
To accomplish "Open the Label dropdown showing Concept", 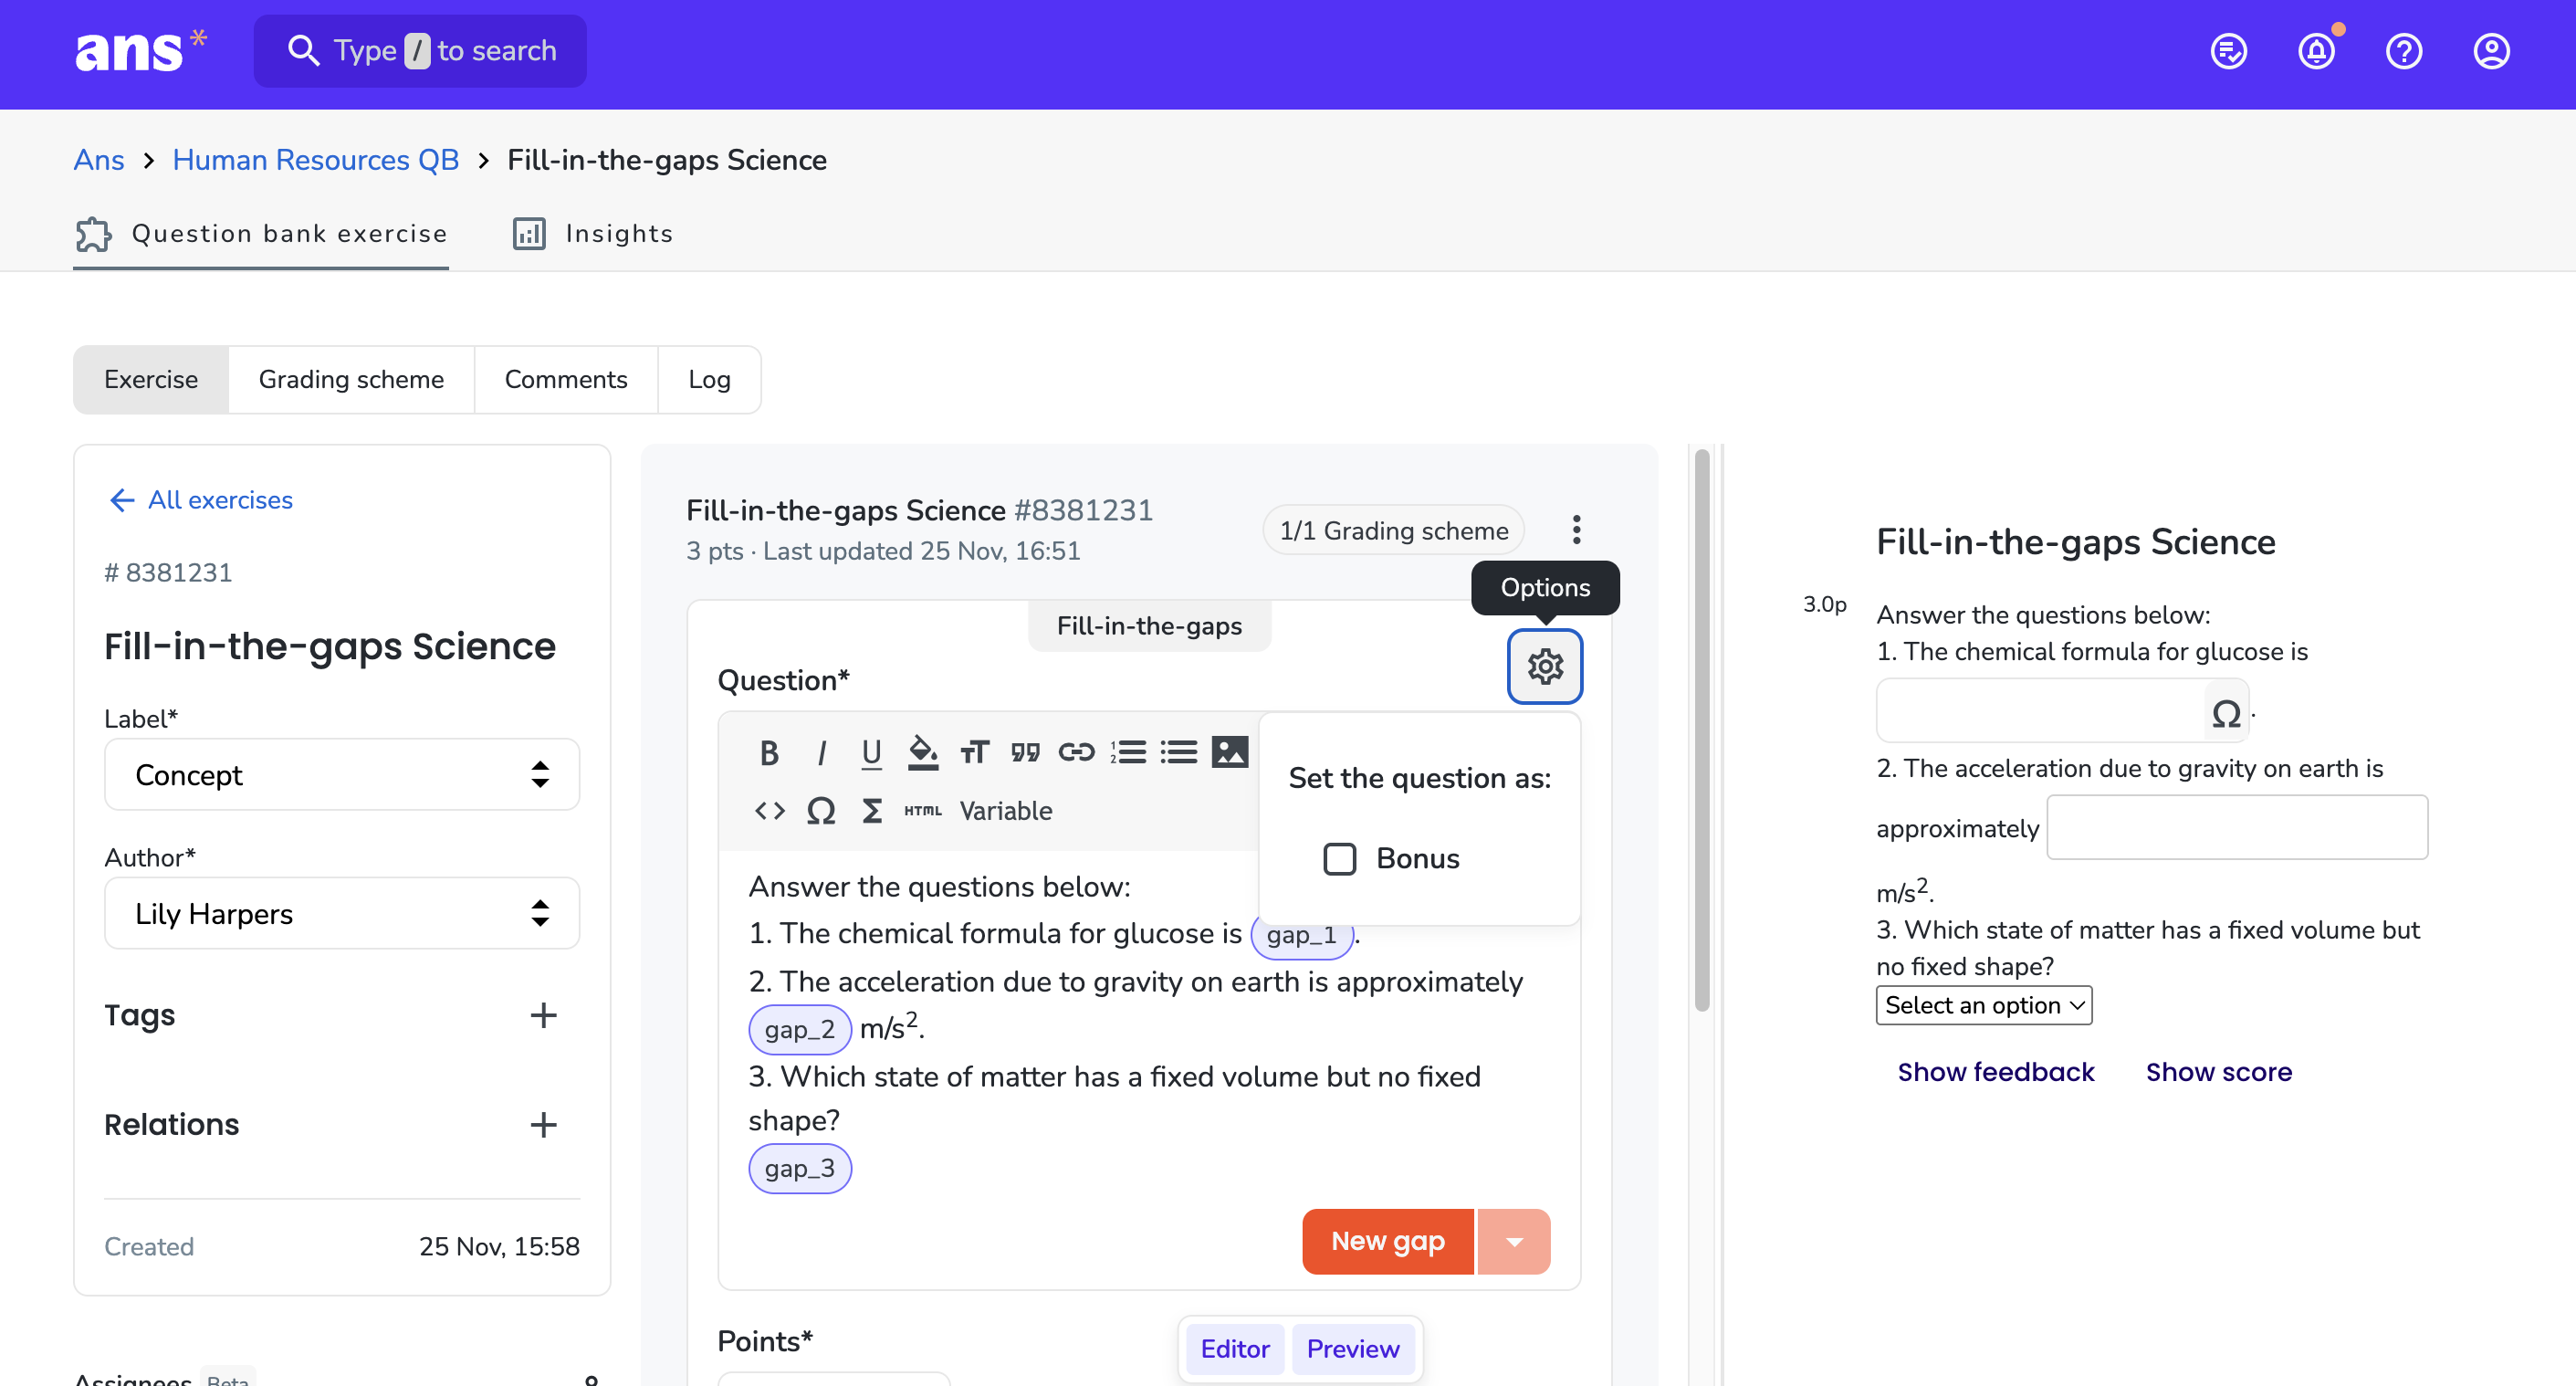I will click(x=341, y=775).
